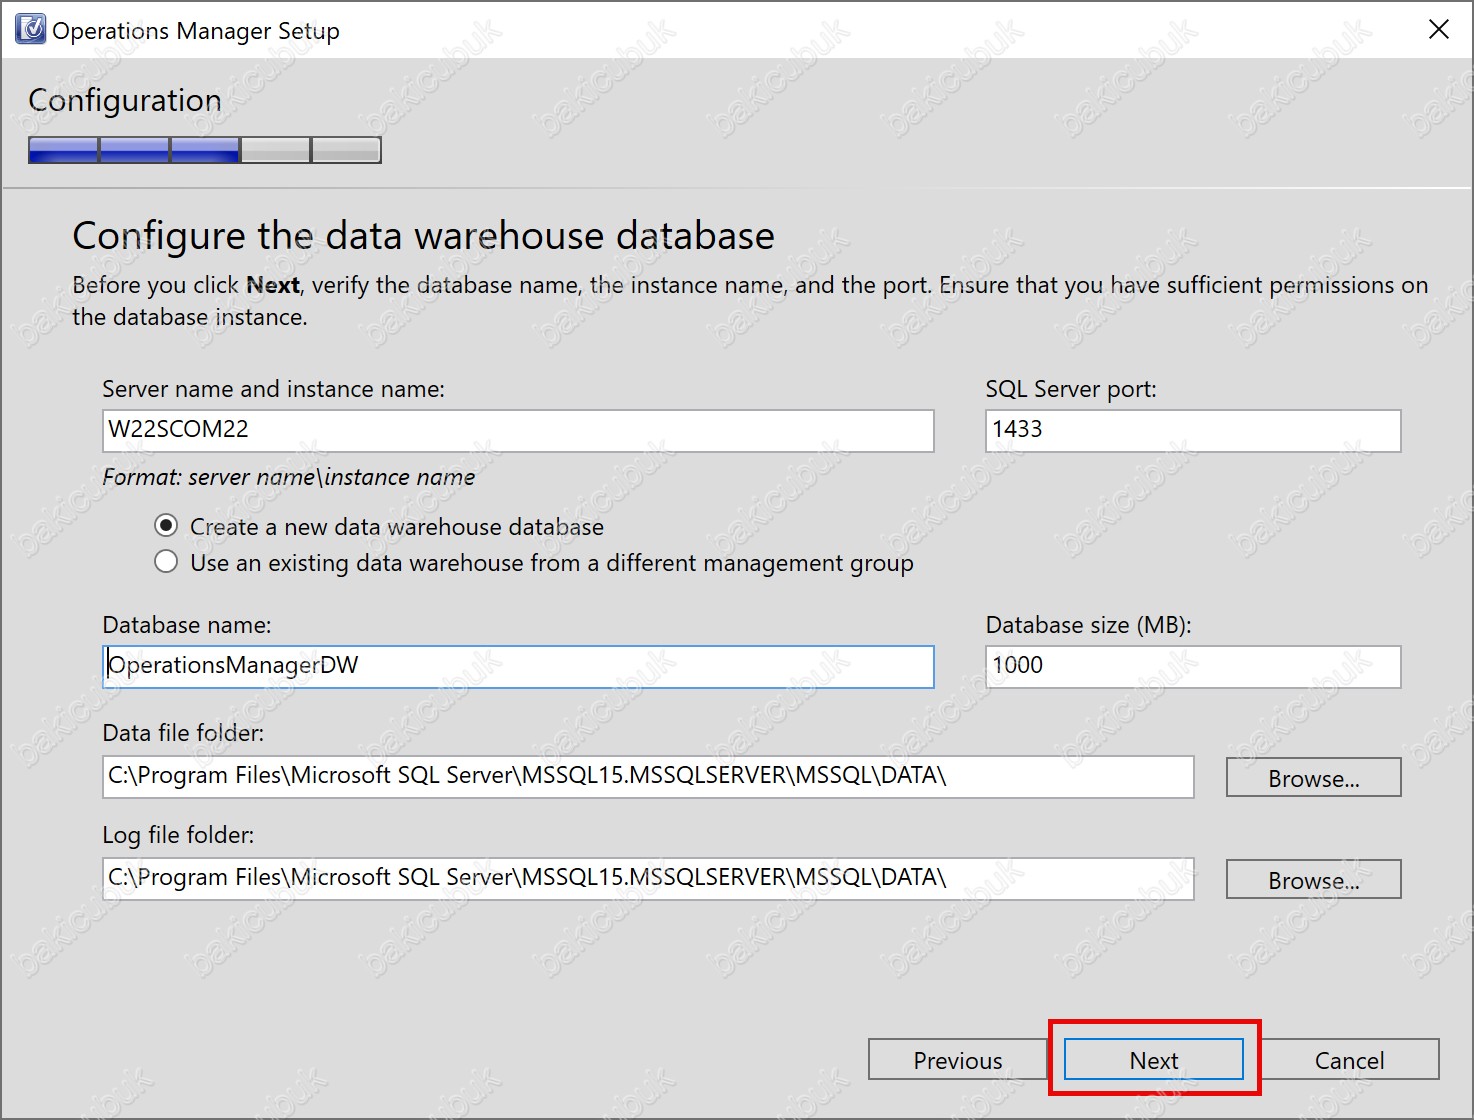The height and width of the screenshot is (1120, 1474).
Task: Go back with the Previous button
Action: [x=957, y=1060]
